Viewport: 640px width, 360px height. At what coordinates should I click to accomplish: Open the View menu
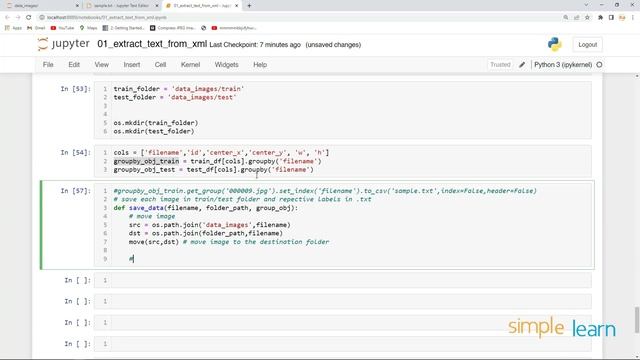(x=102, y=65)
